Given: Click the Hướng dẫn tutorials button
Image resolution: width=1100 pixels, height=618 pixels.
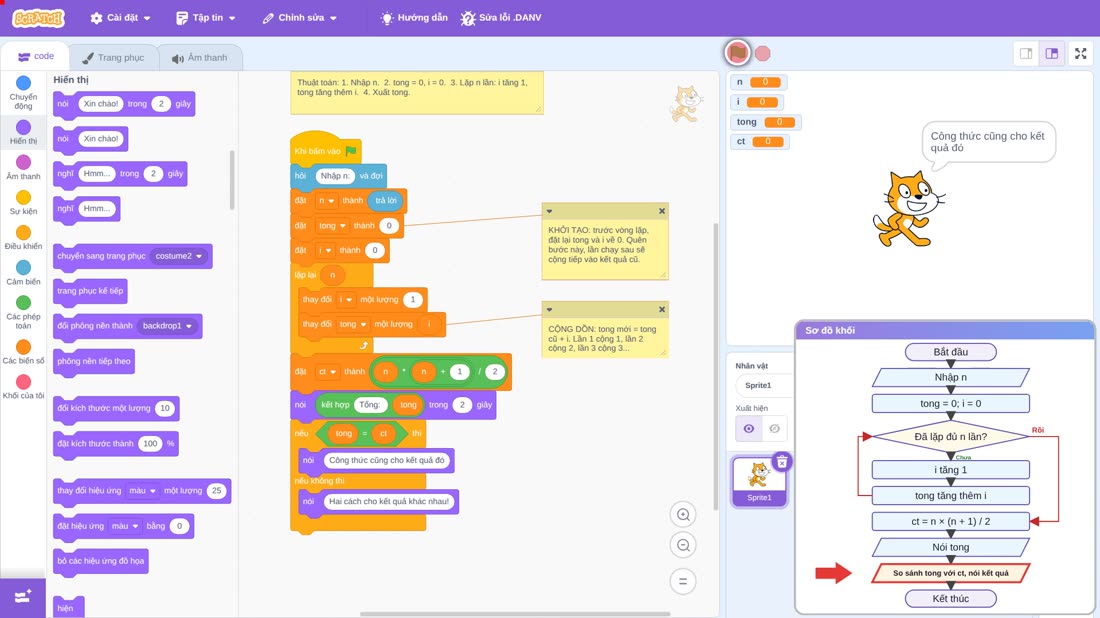Looking at the screenshot, I should coord(413,18).
